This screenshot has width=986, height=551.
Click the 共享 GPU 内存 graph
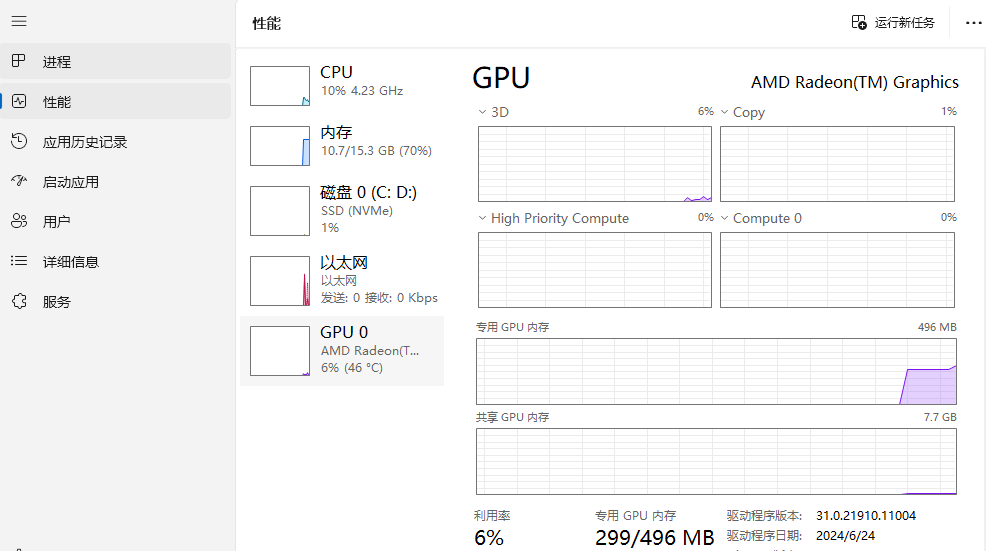(716, 462)
